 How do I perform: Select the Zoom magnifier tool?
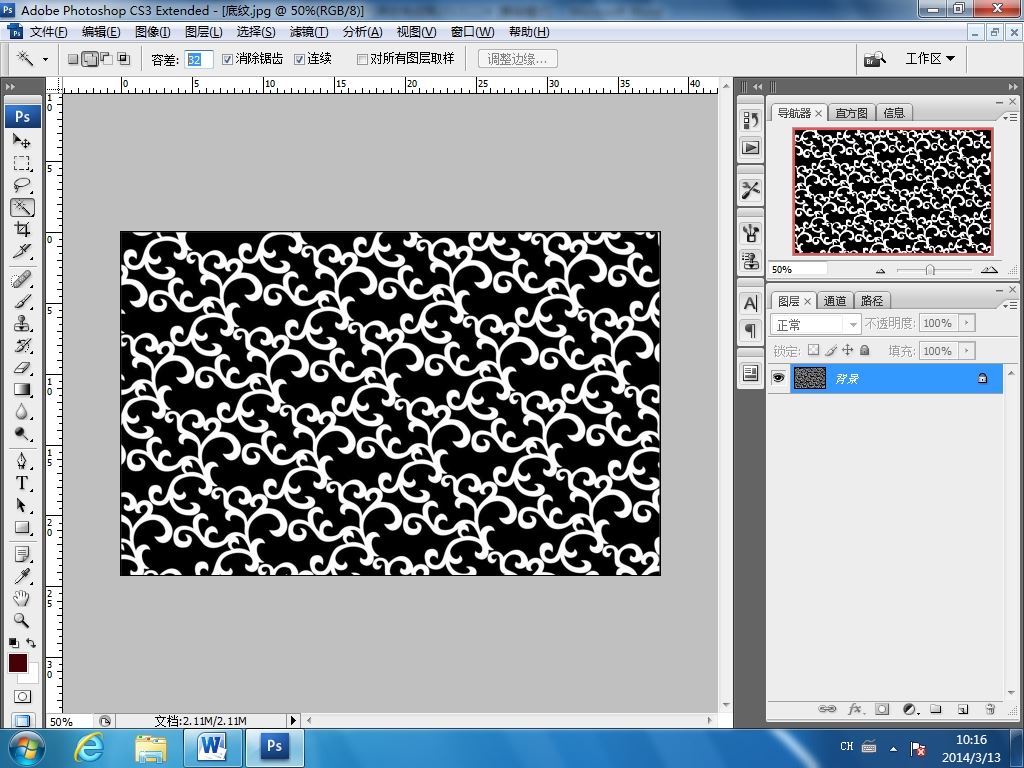(x=22, y=620)
